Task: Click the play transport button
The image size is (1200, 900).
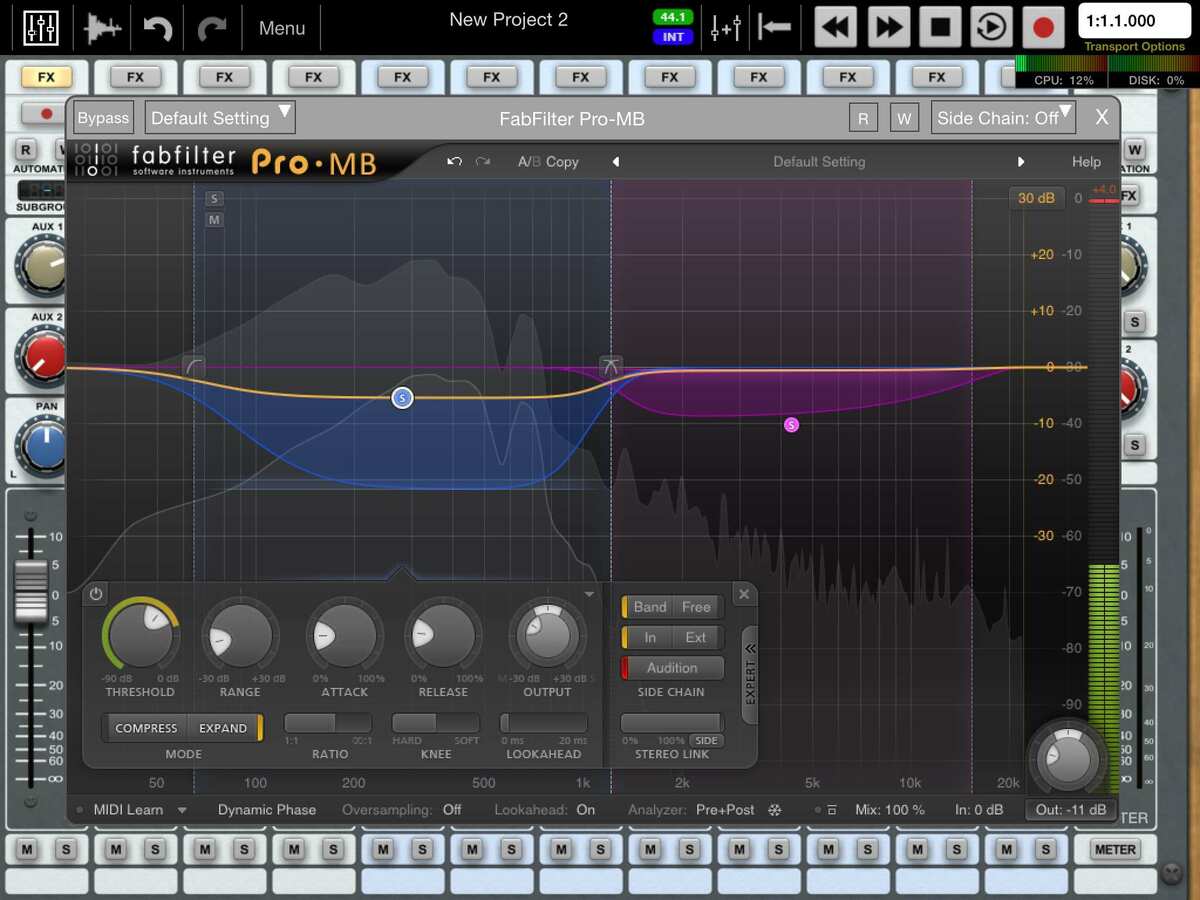Action: 992,27
